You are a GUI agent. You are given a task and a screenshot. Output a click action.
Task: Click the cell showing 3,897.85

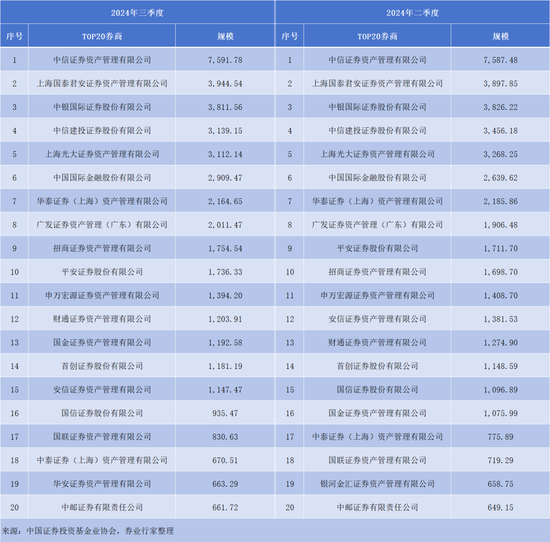pyautogui.click(x=501, y=83)
